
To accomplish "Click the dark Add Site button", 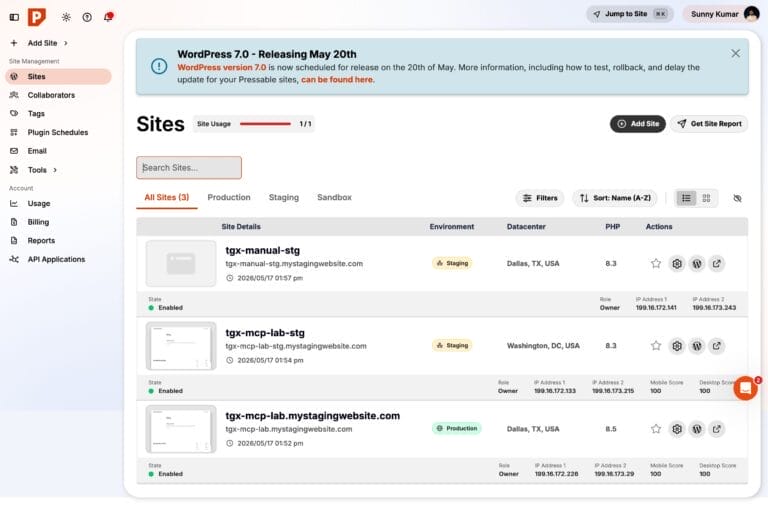I will 638,124.
